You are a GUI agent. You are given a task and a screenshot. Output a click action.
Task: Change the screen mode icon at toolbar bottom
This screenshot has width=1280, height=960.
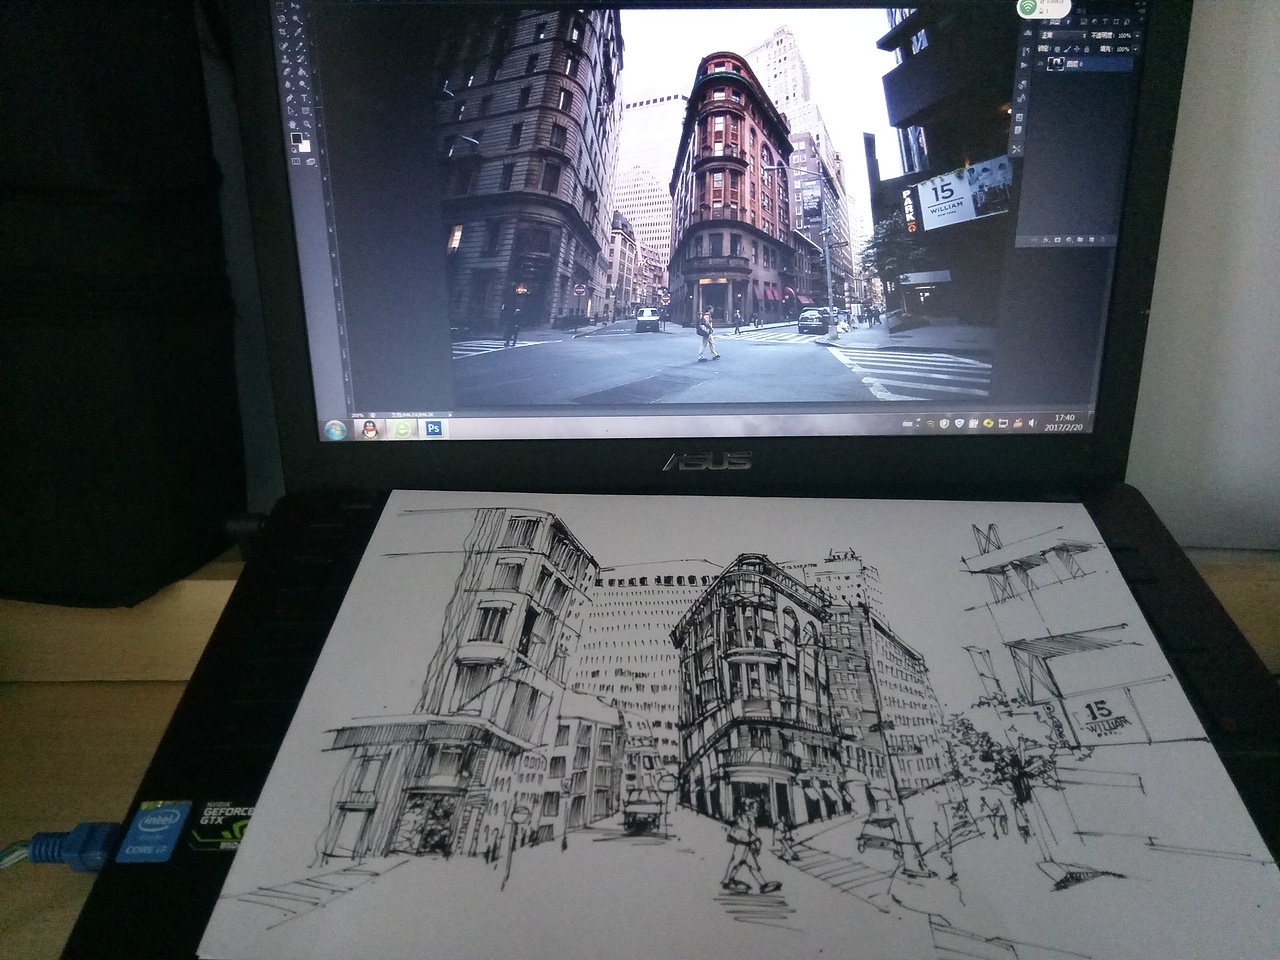pos(311,162)
